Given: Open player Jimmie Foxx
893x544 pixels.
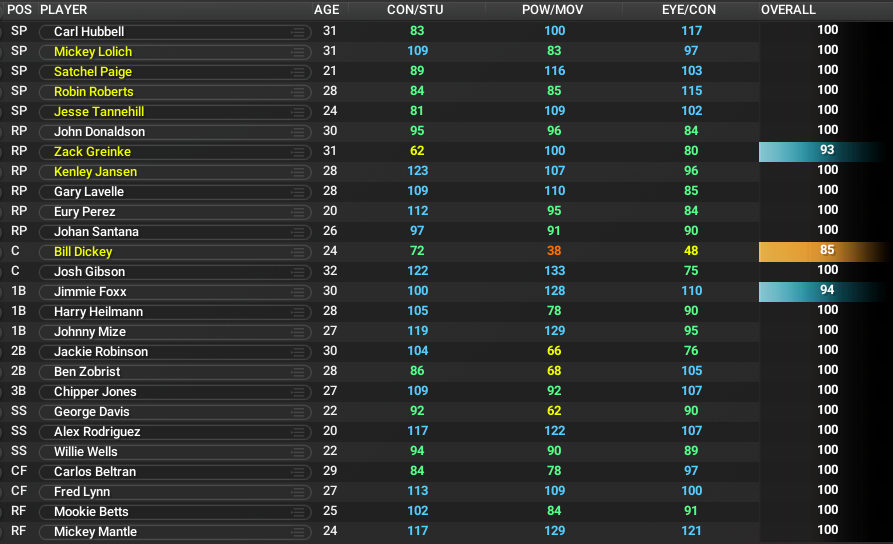Looking at the screenshot, I should click(x=90, y=292).
